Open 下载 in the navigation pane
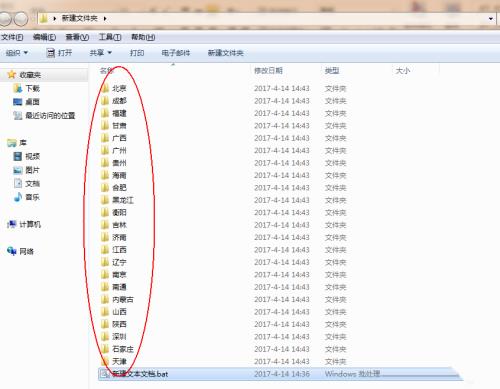 tap(33, 88)
